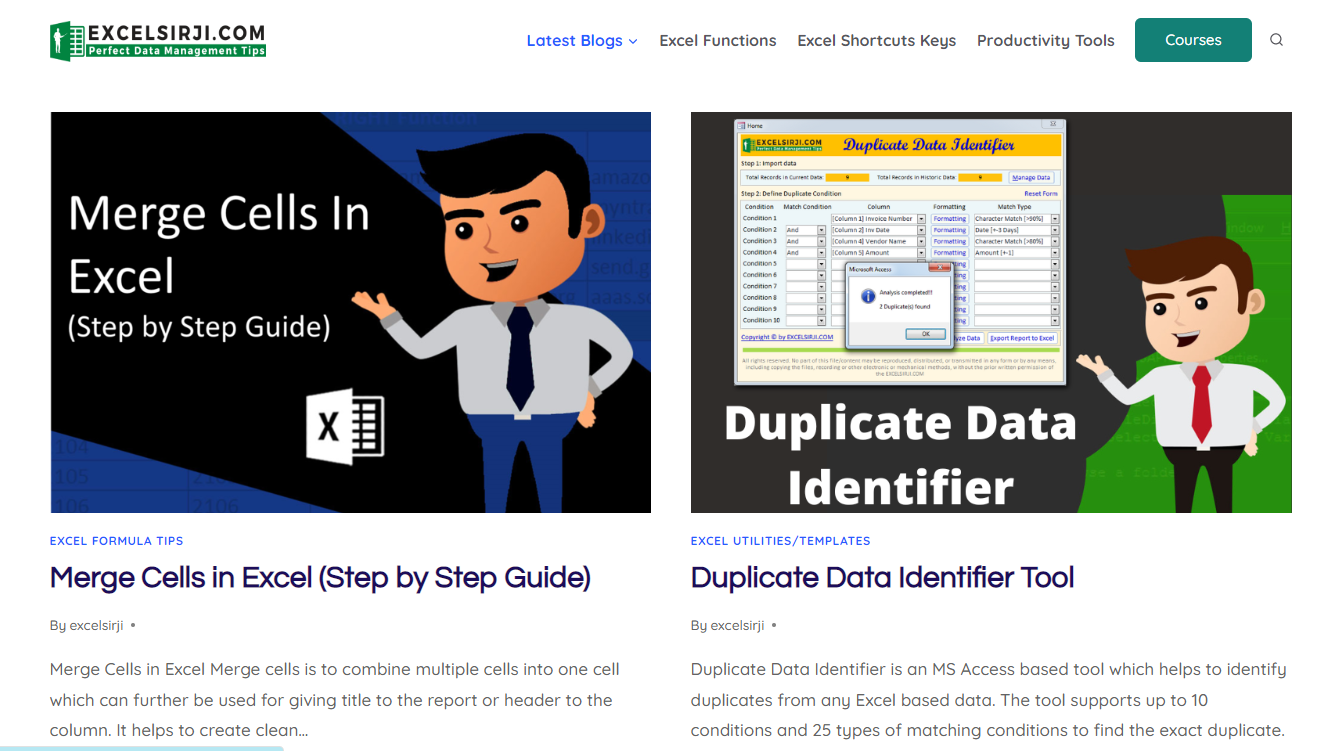Select the Excel Formula Tips category link

[x=117, y=541]
